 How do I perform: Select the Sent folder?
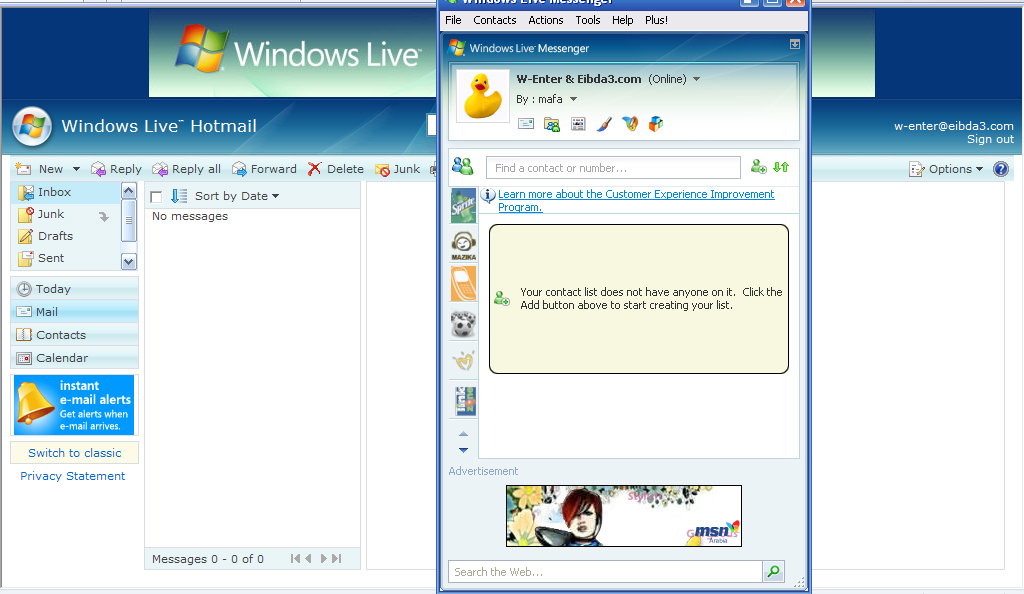[65, 258]
